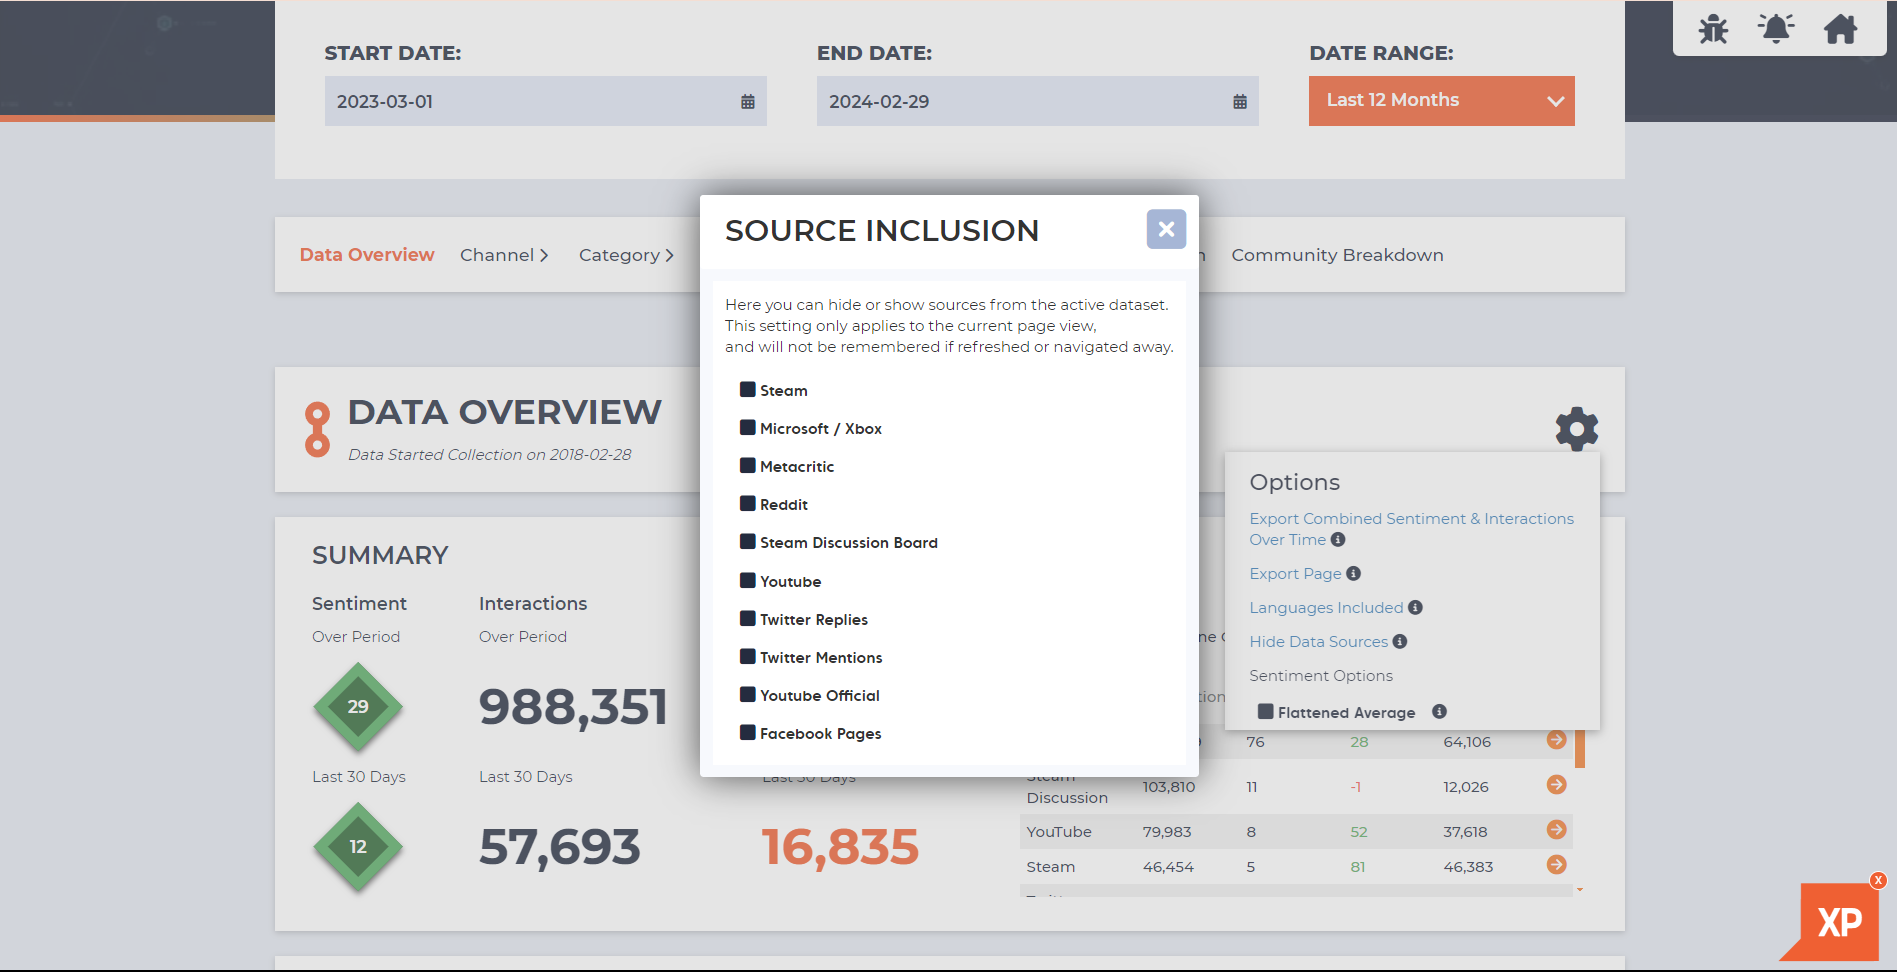Toggle the Reddit source checkbox
This screenshot has width=1897, height=972.
[x=747, y=503]
